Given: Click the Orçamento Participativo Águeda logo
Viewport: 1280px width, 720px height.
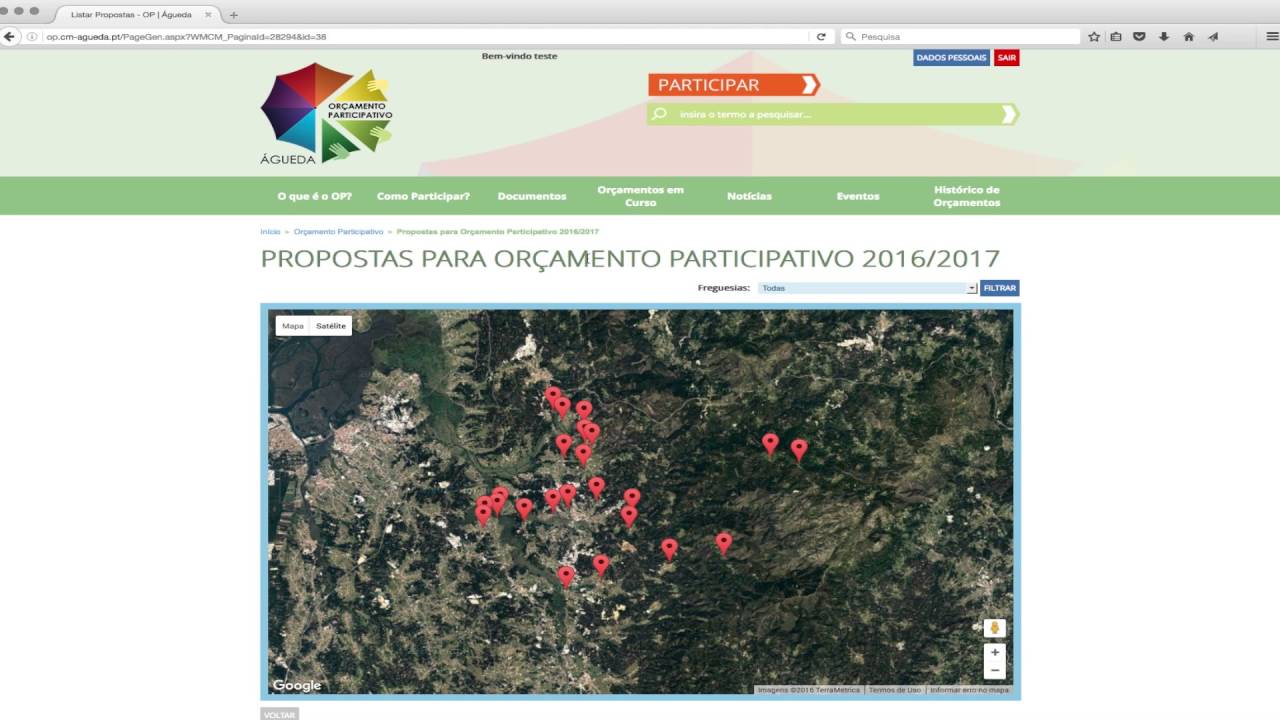Looking at the screenshot, I should click(x=326, y=114).
